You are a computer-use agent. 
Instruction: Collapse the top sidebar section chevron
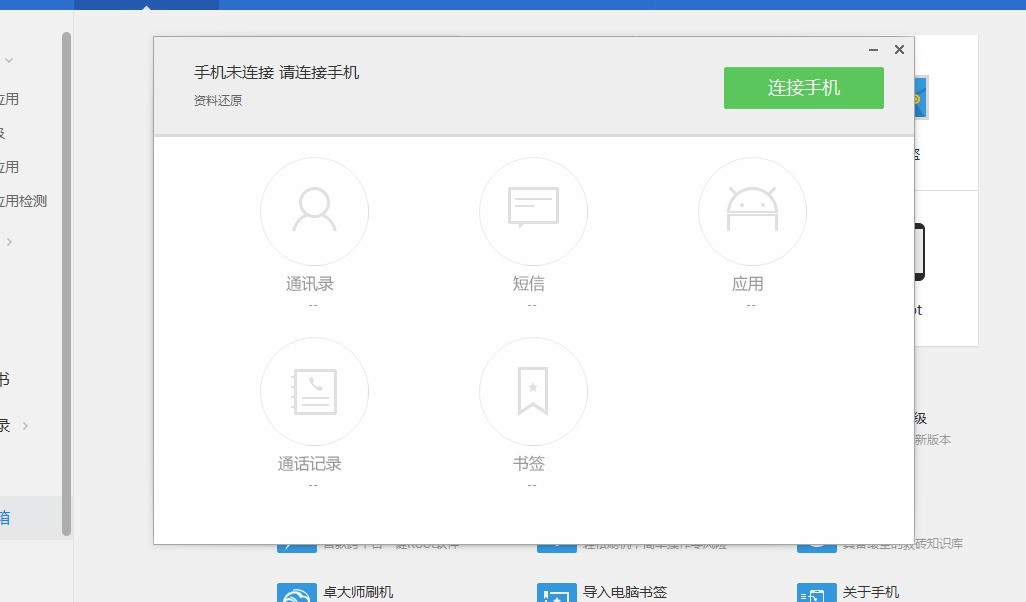pyautogui.click(x=9, y=61)
